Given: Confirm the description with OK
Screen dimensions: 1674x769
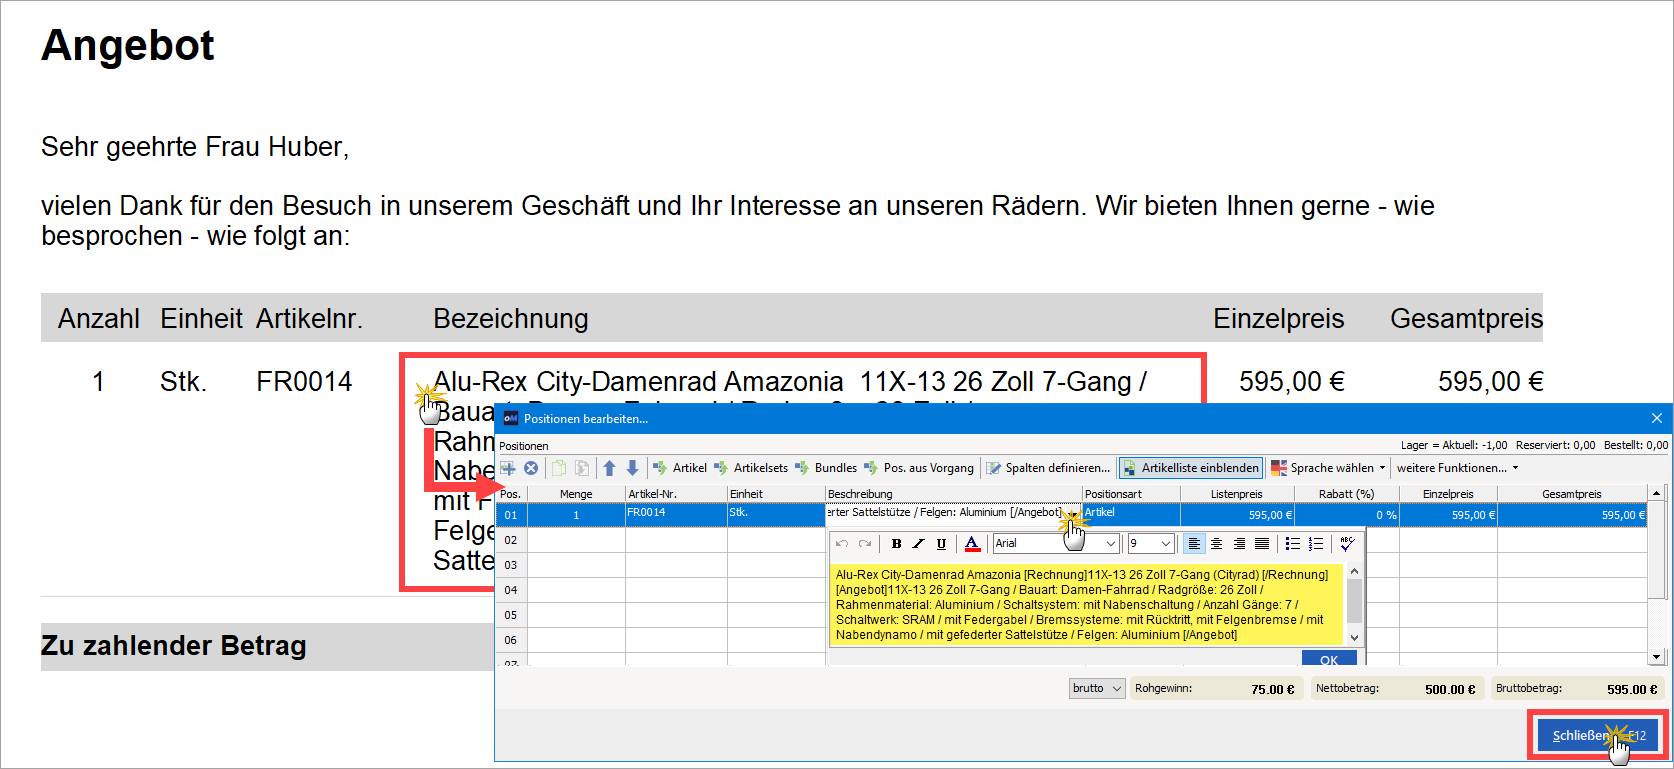Looking at the screenshot, I should [1329, 659].
